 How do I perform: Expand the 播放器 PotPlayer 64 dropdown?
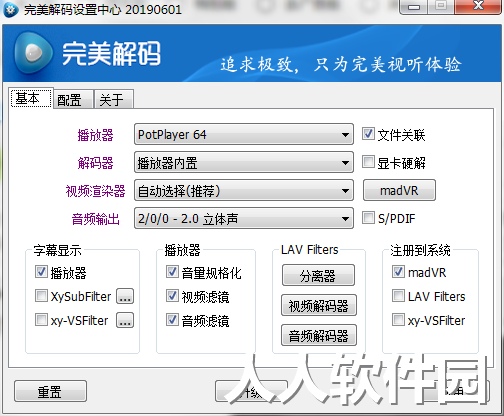[244, 134]
